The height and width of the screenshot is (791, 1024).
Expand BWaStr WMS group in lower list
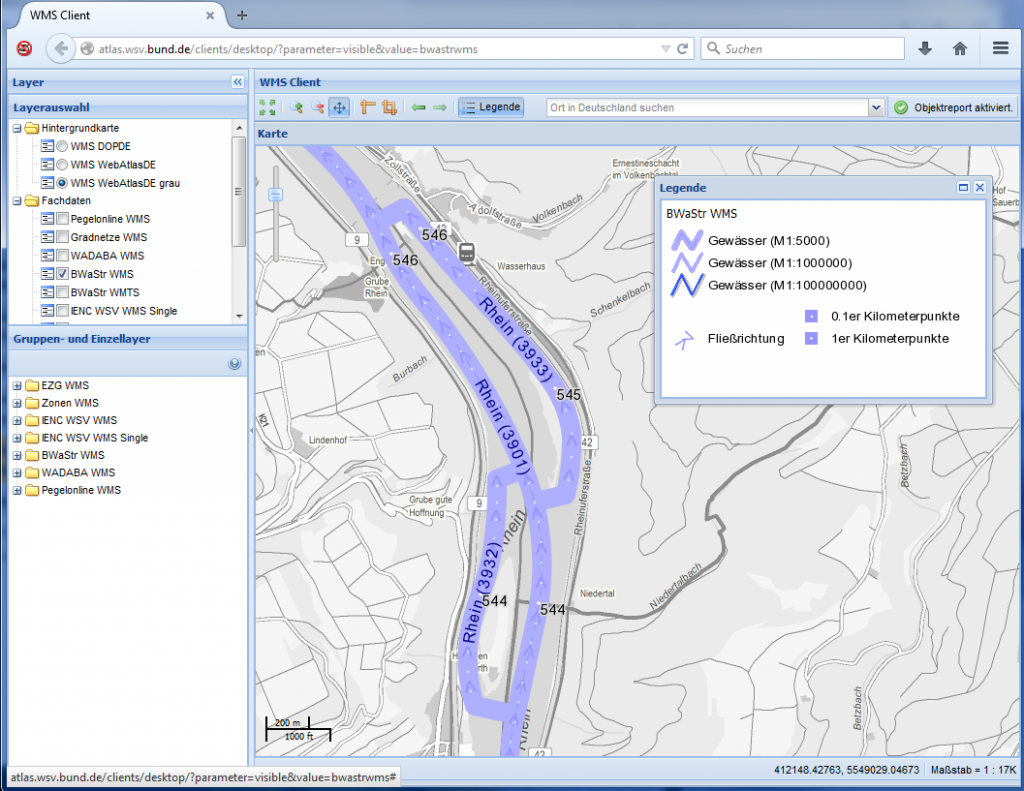pyautogui.click(x=17, y=455)
